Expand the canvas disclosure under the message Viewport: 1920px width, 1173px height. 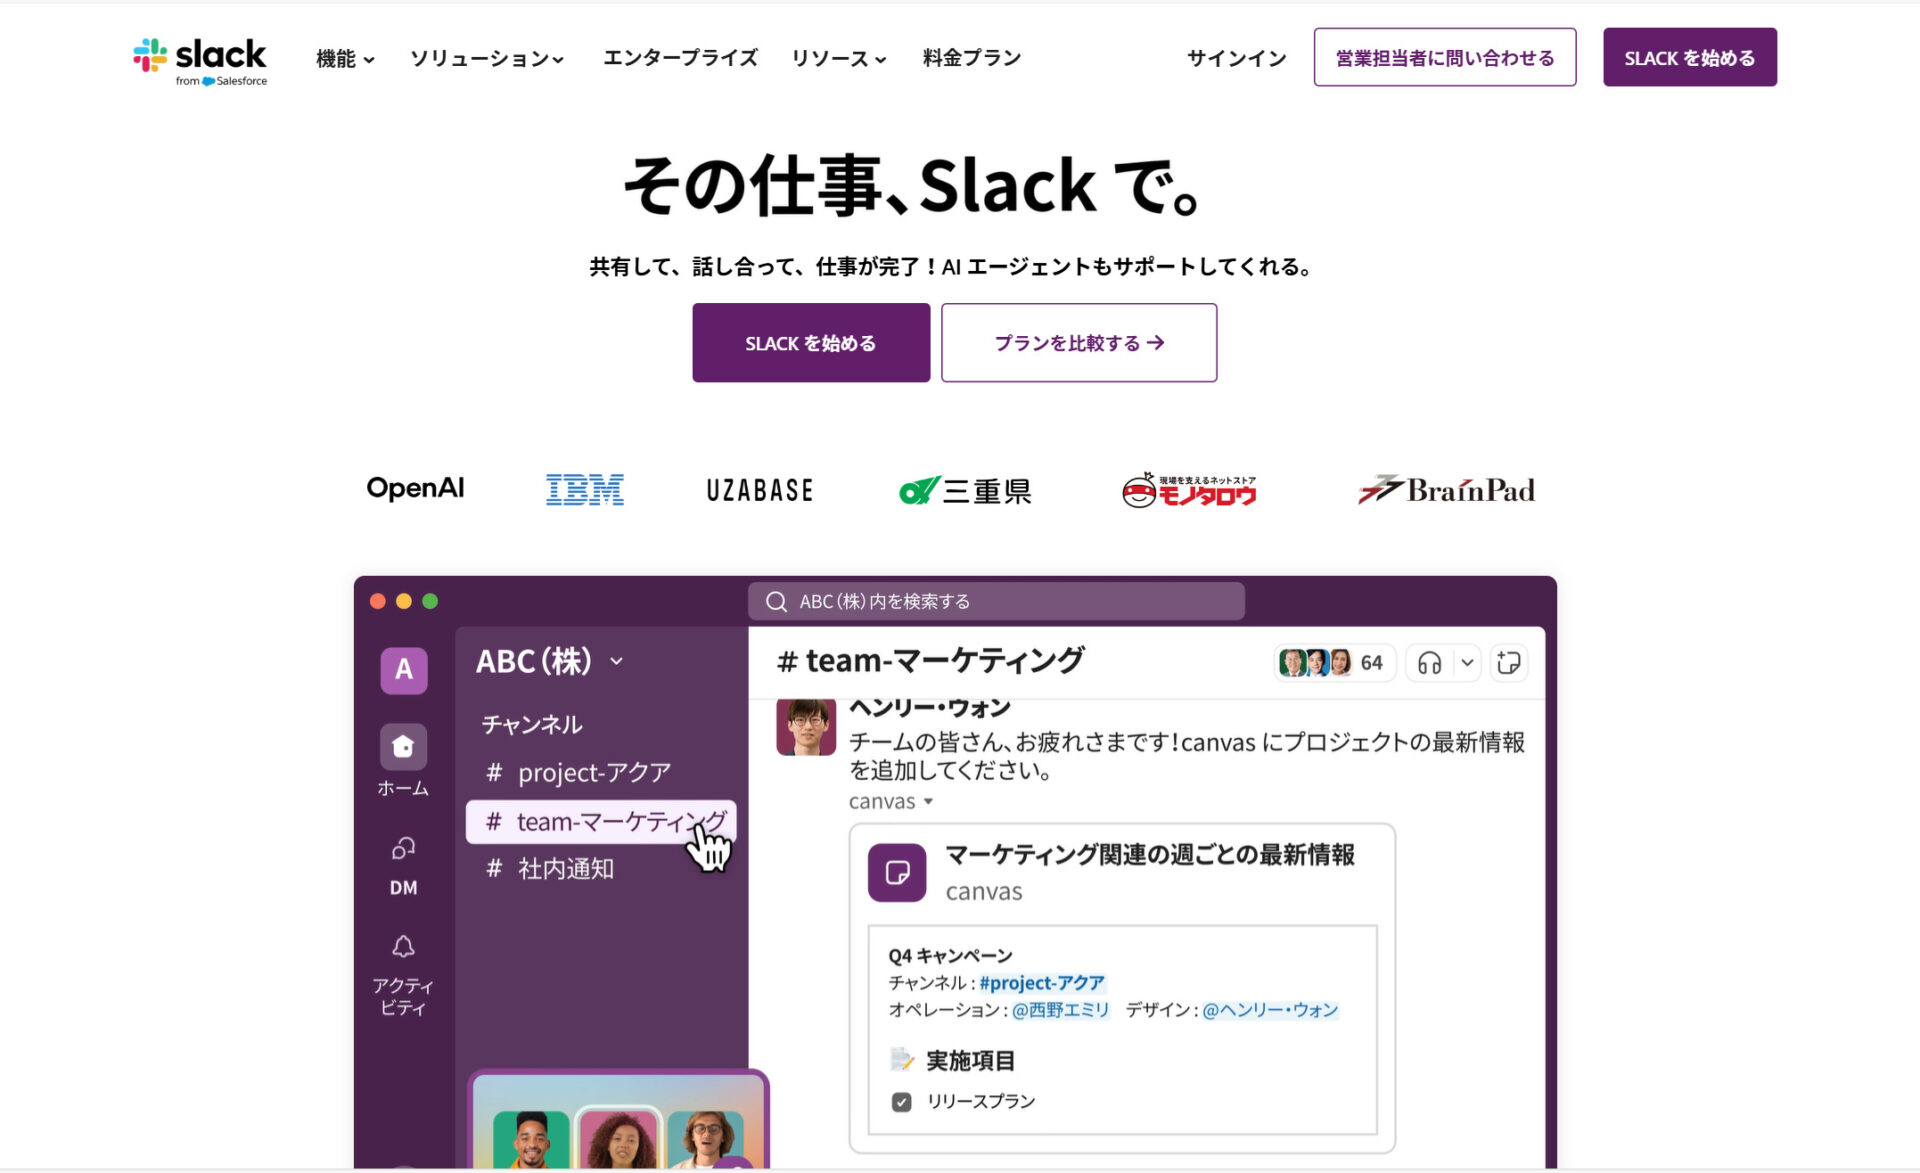[928, 801]
